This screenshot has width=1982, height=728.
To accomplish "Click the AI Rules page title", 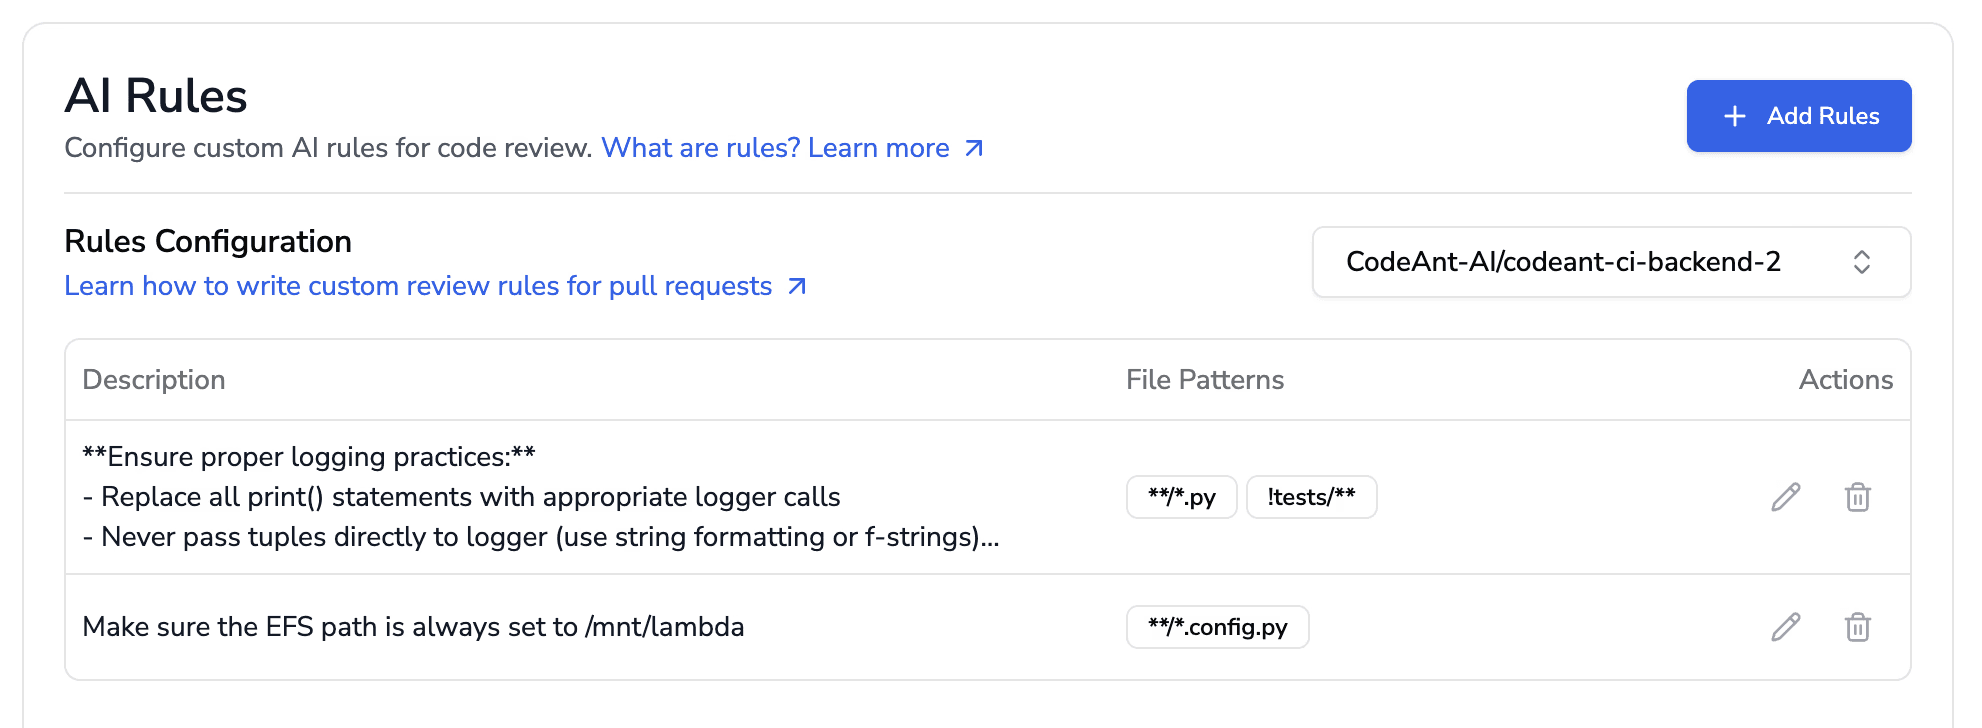I will 156,96.
